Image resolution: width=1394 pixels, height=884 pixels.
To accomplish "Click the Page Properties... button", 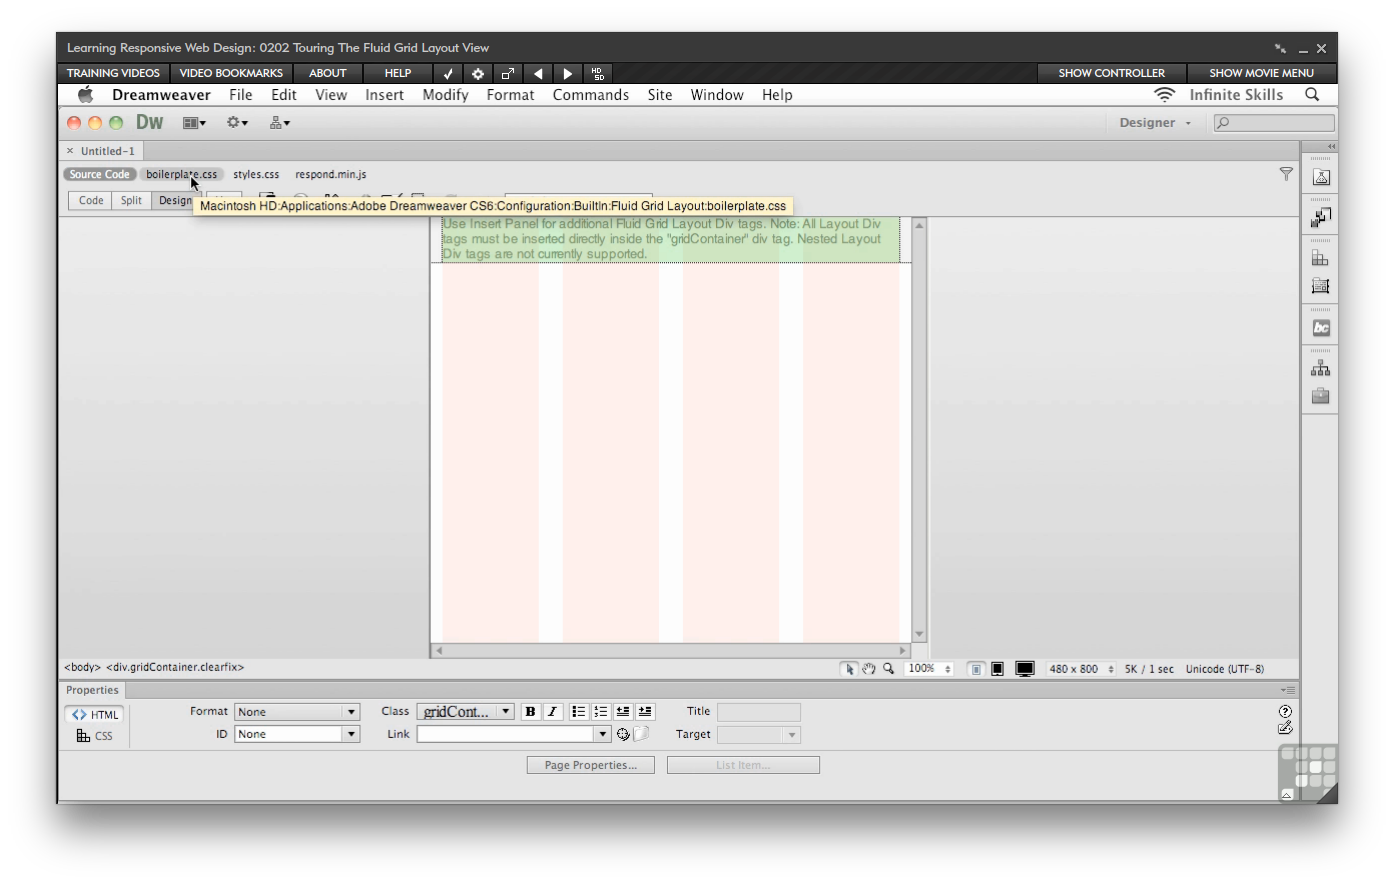I will [591, 765].
